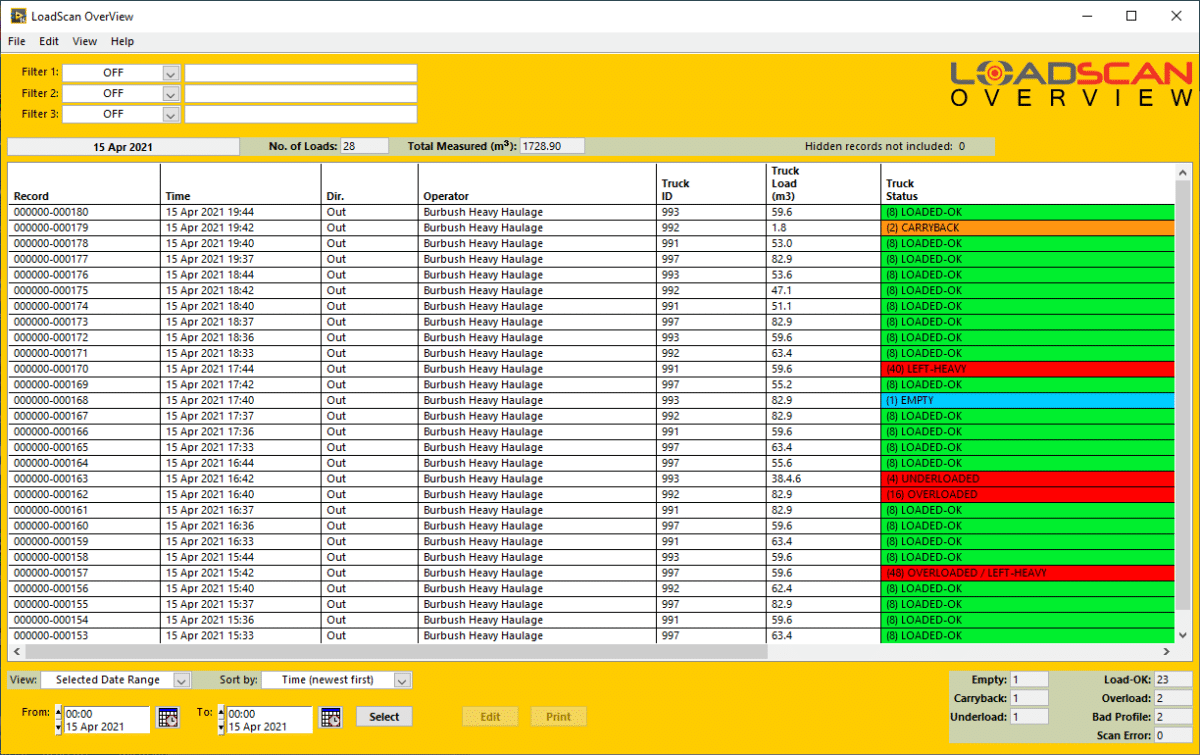Screen dimensions: 1200x755
Task: Click the Select button
Action: tap(384, 716)
